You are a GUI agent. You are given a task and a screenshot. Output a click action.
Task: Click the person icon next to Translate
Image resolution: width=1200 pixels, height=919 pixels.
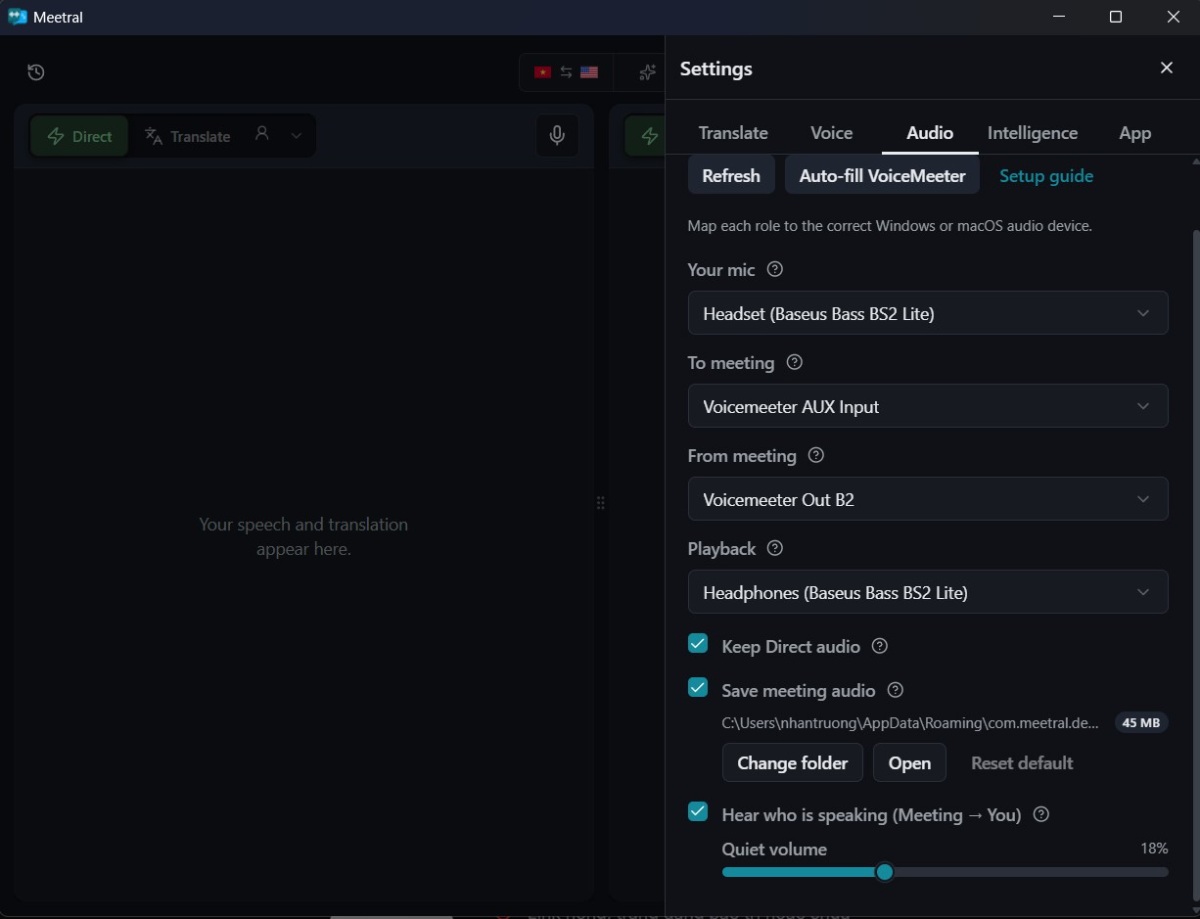[262, 133]
